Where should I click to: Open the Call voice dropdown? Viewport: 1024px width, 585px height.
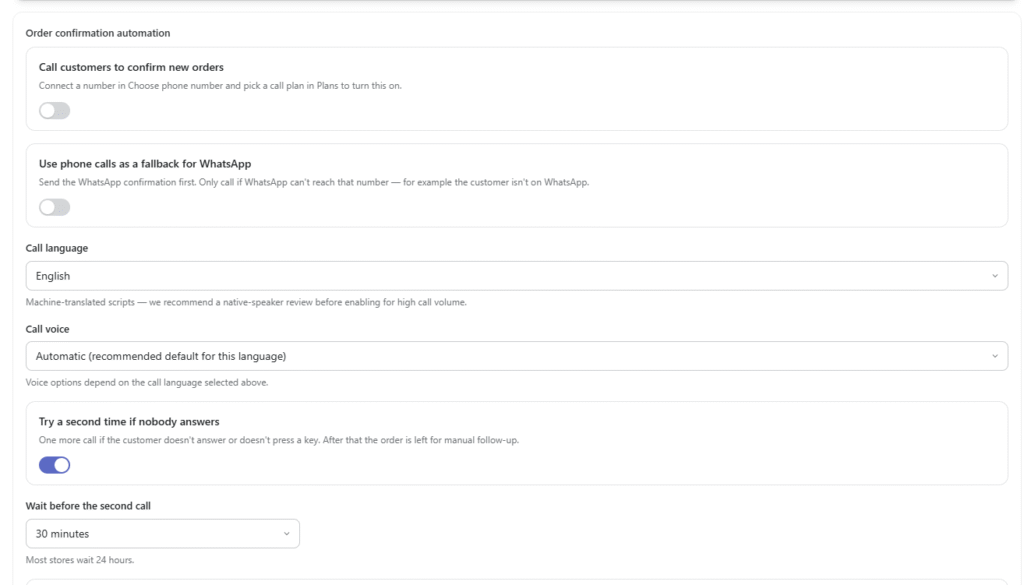click(x=517, y=356)
